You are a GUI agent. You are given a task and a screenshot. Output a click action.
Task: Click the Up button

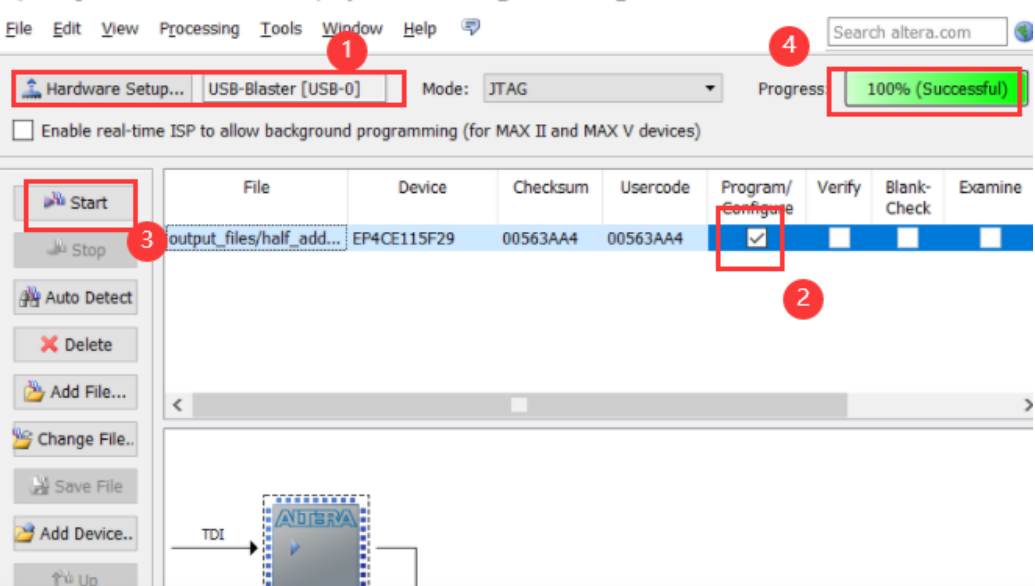coord(76,575)
